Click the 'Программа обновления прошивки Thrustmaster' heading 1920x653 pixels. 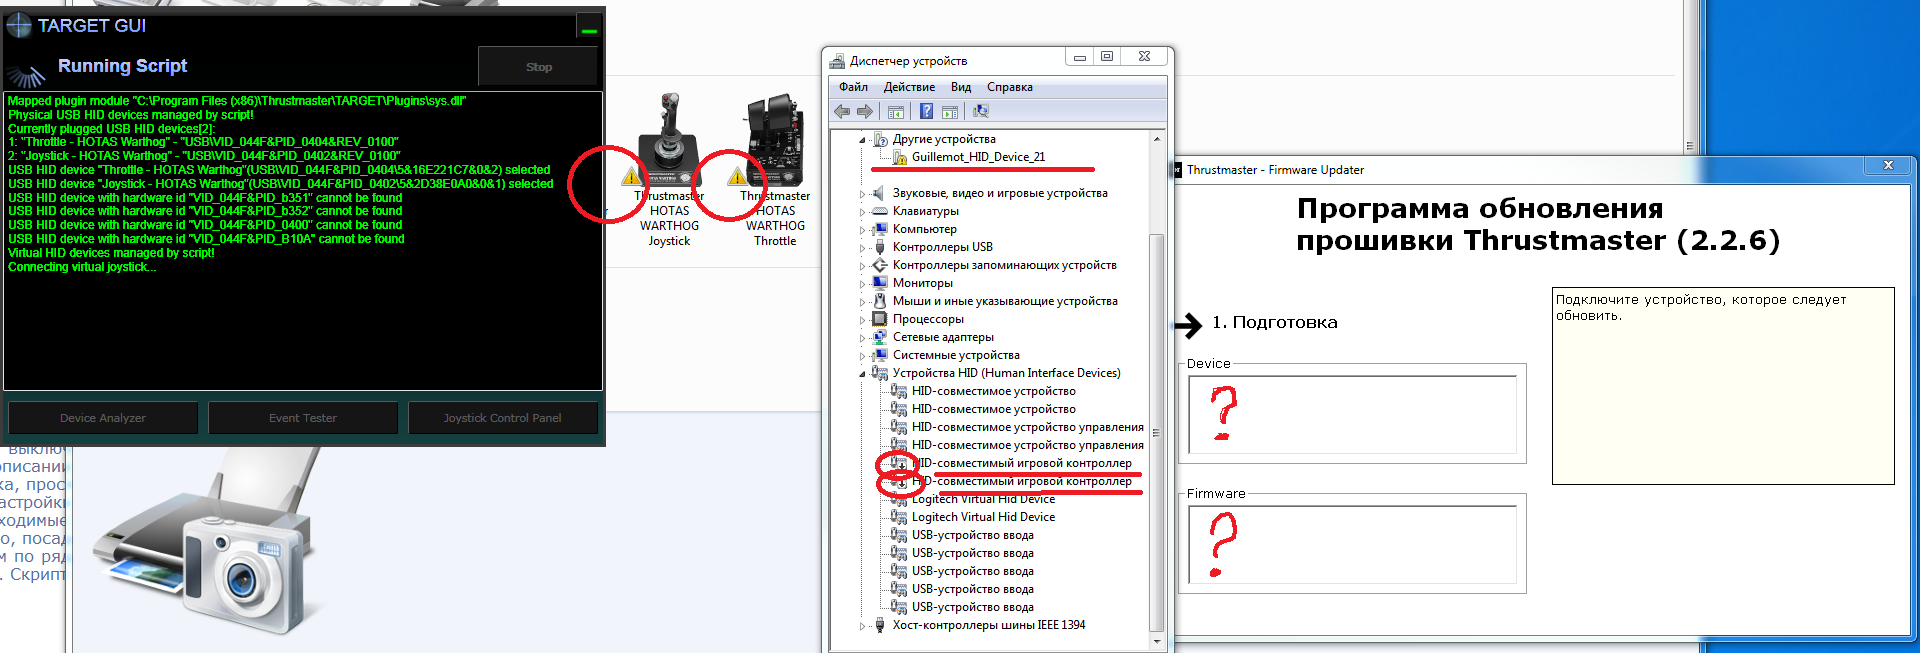click(1538, 224)
